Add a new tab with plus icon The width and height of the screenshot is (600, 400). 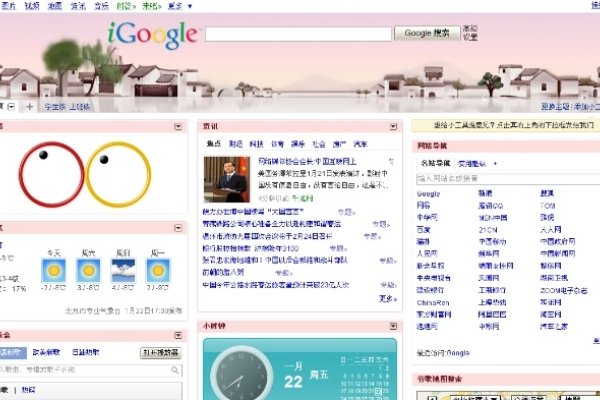29,106
